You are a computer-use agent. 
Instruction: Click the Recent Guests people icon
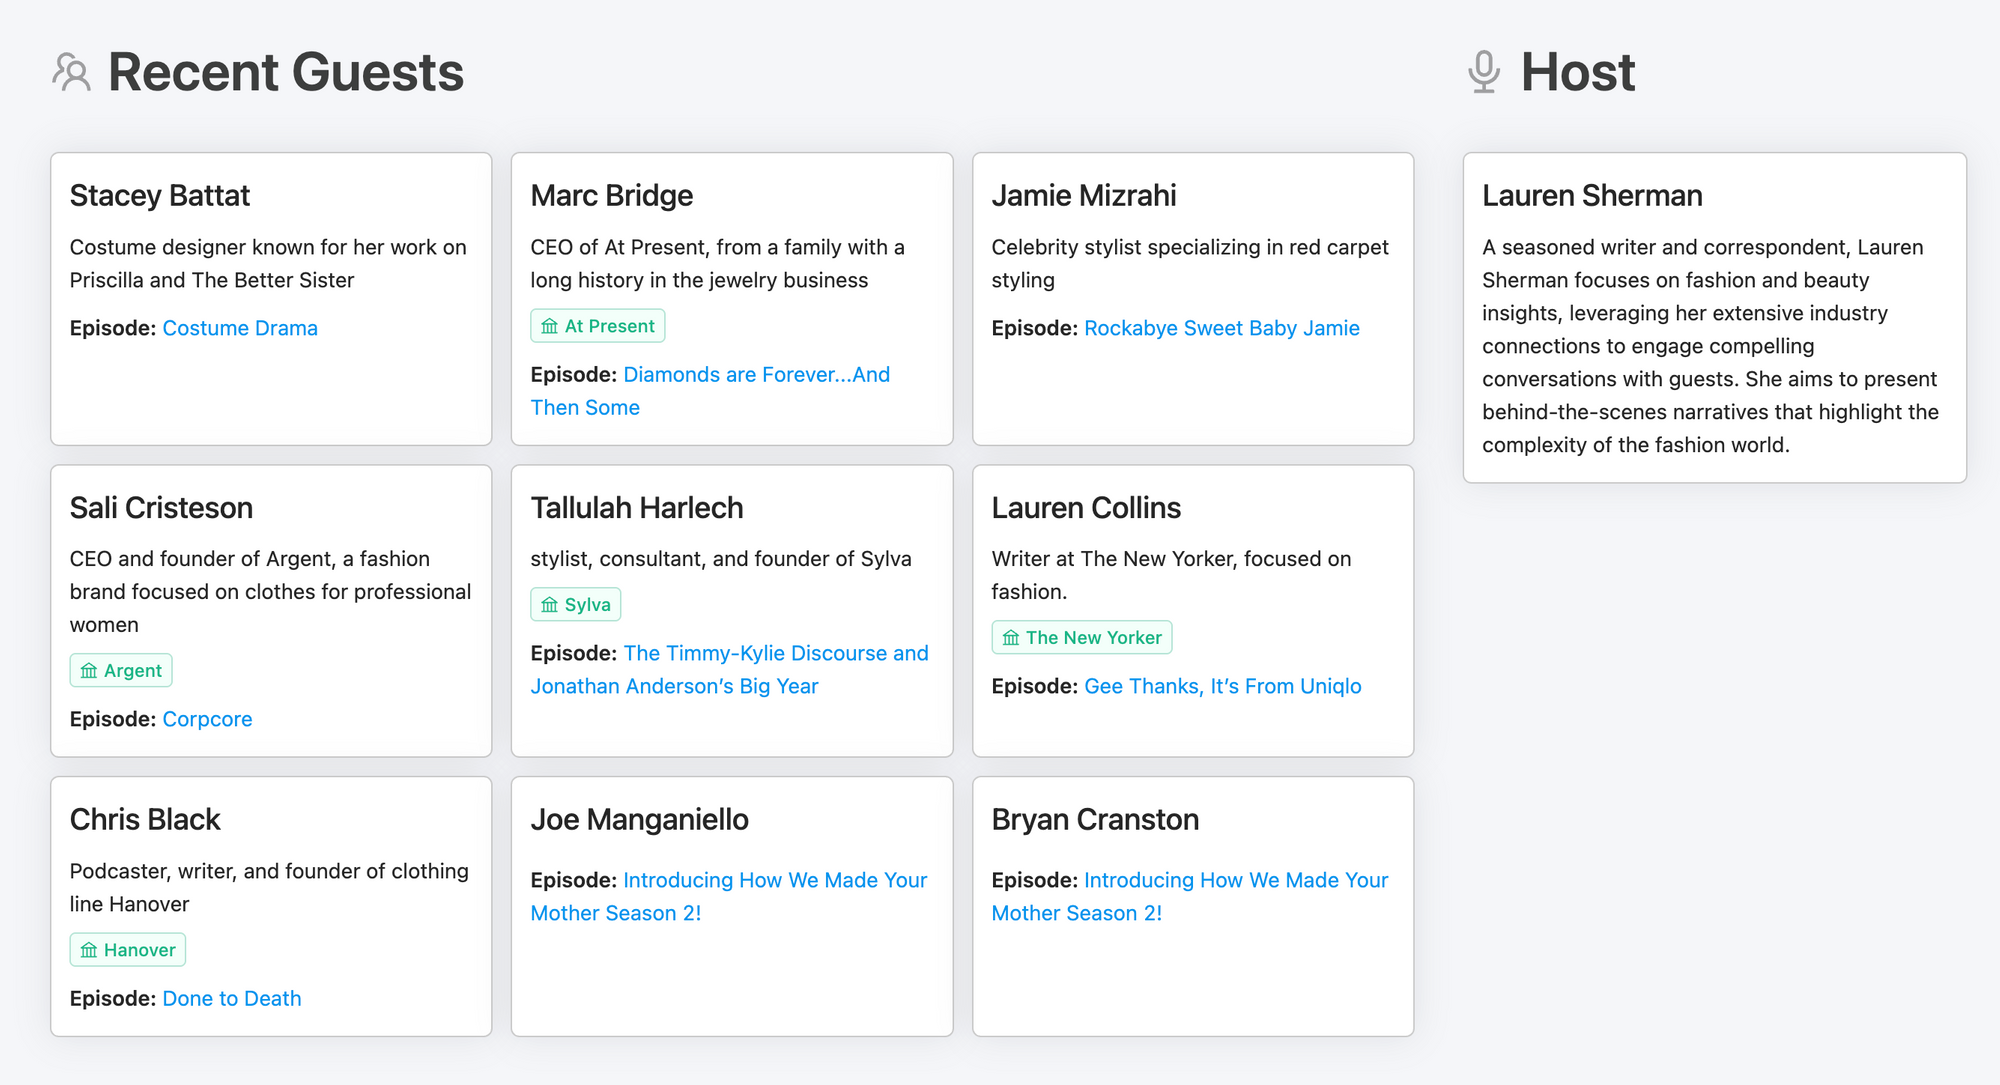71,73
